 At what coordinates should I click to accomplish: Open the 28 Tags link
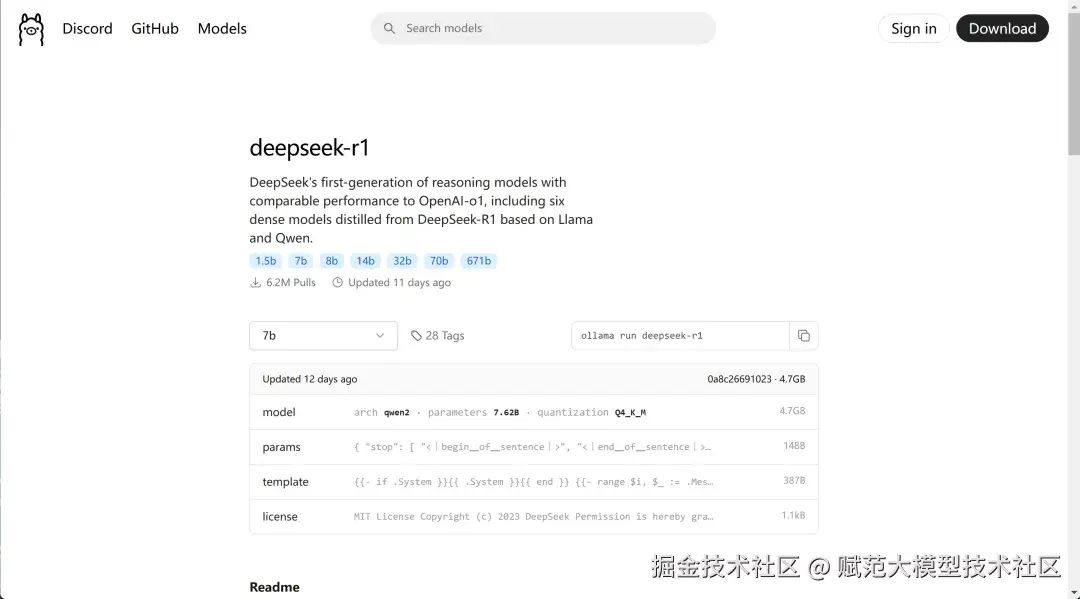point(438,336)
